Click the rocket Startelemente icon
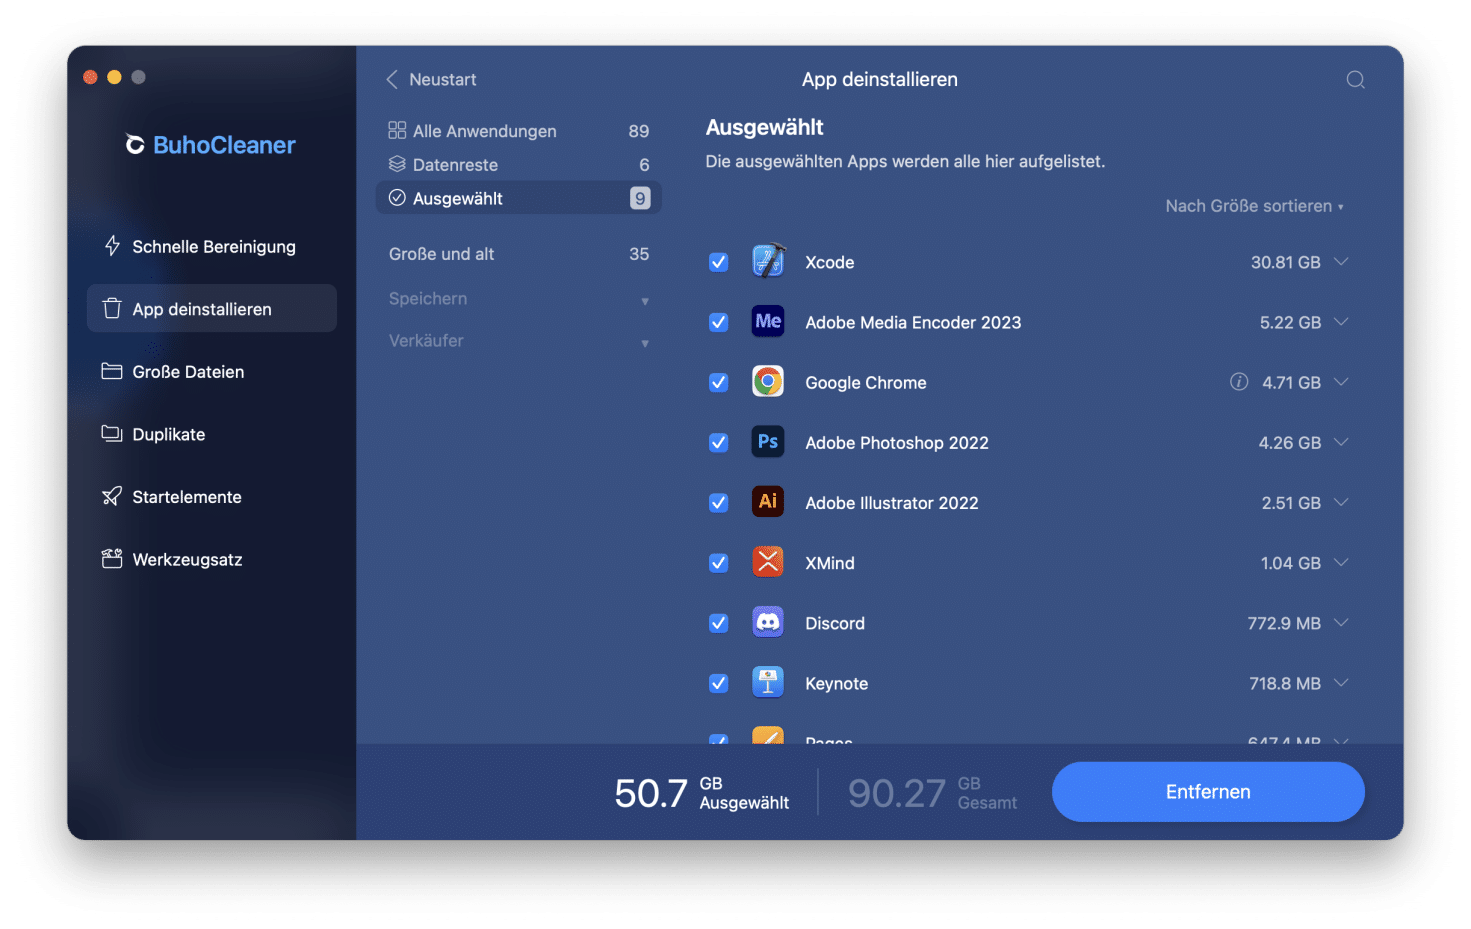1471x929 pixels. pyautogui.click(x=112, y=497)
